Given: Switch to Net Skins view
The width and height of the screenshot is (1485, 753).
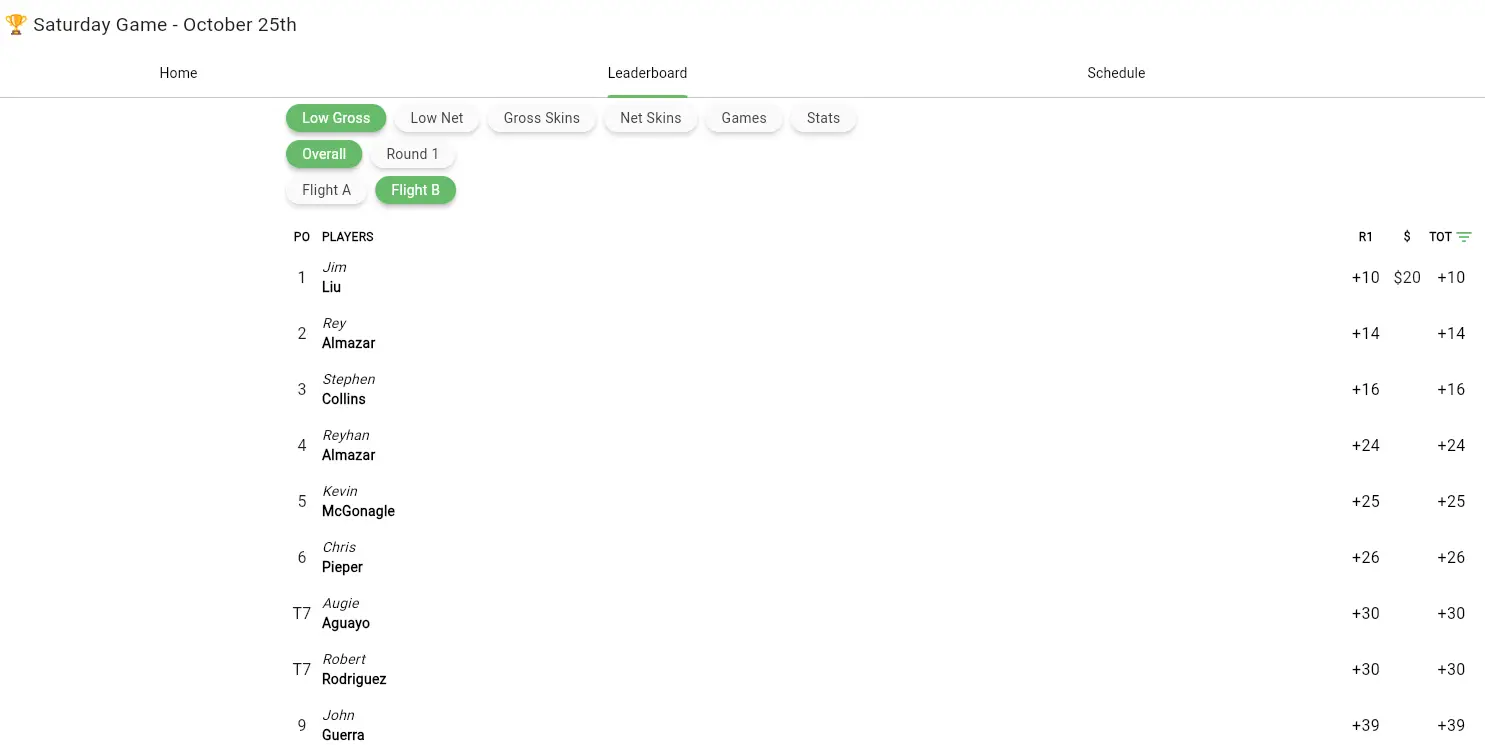Looking at the screenshot, I should [650, 118].
